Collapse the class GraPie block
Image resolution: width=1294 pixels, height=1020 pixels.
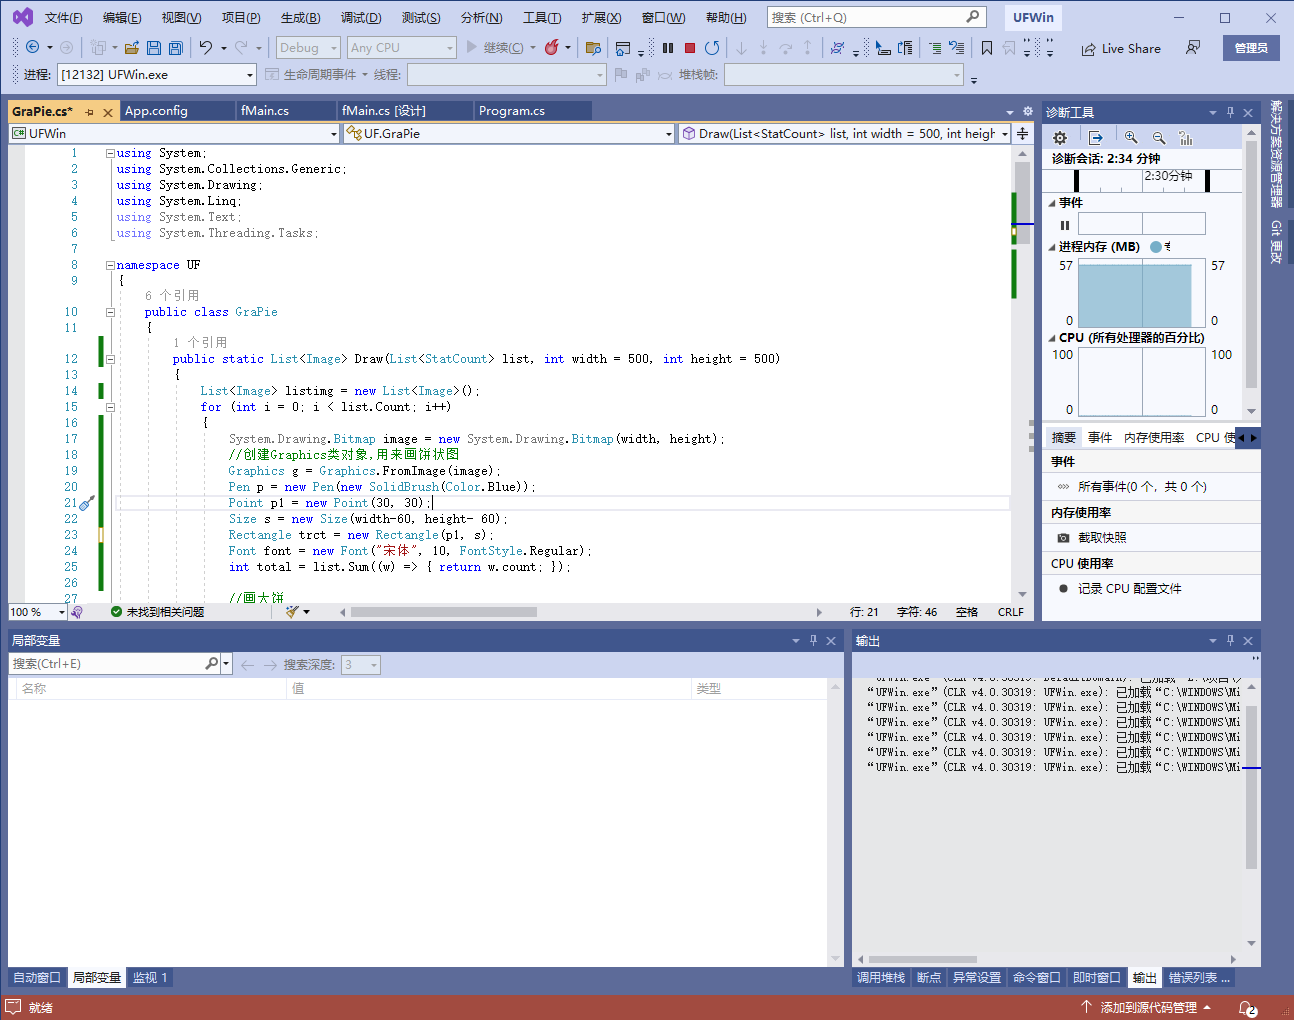click(110, 312)
